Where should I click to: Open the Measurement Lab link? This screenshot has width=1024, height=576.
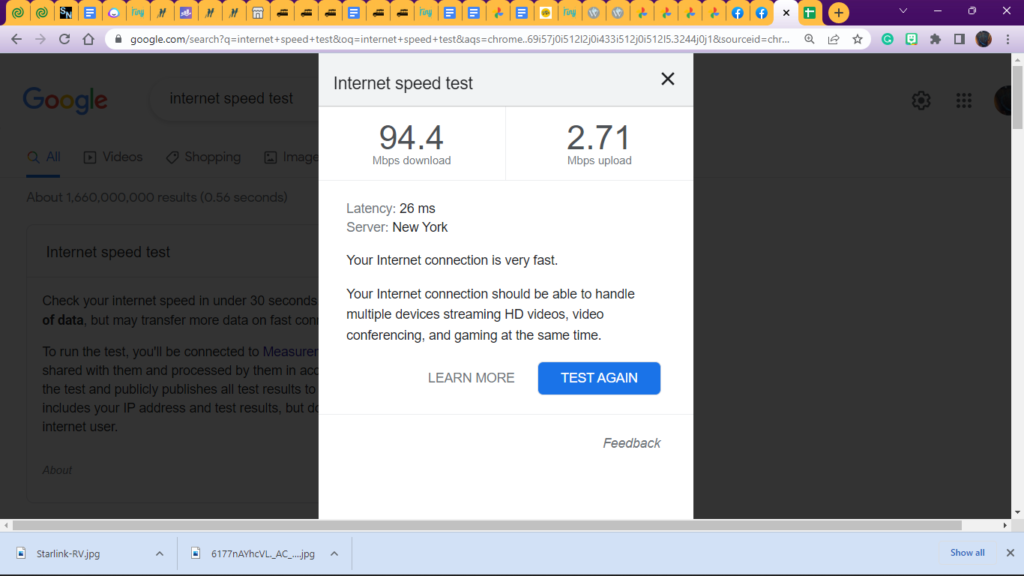tap(290, 352)
